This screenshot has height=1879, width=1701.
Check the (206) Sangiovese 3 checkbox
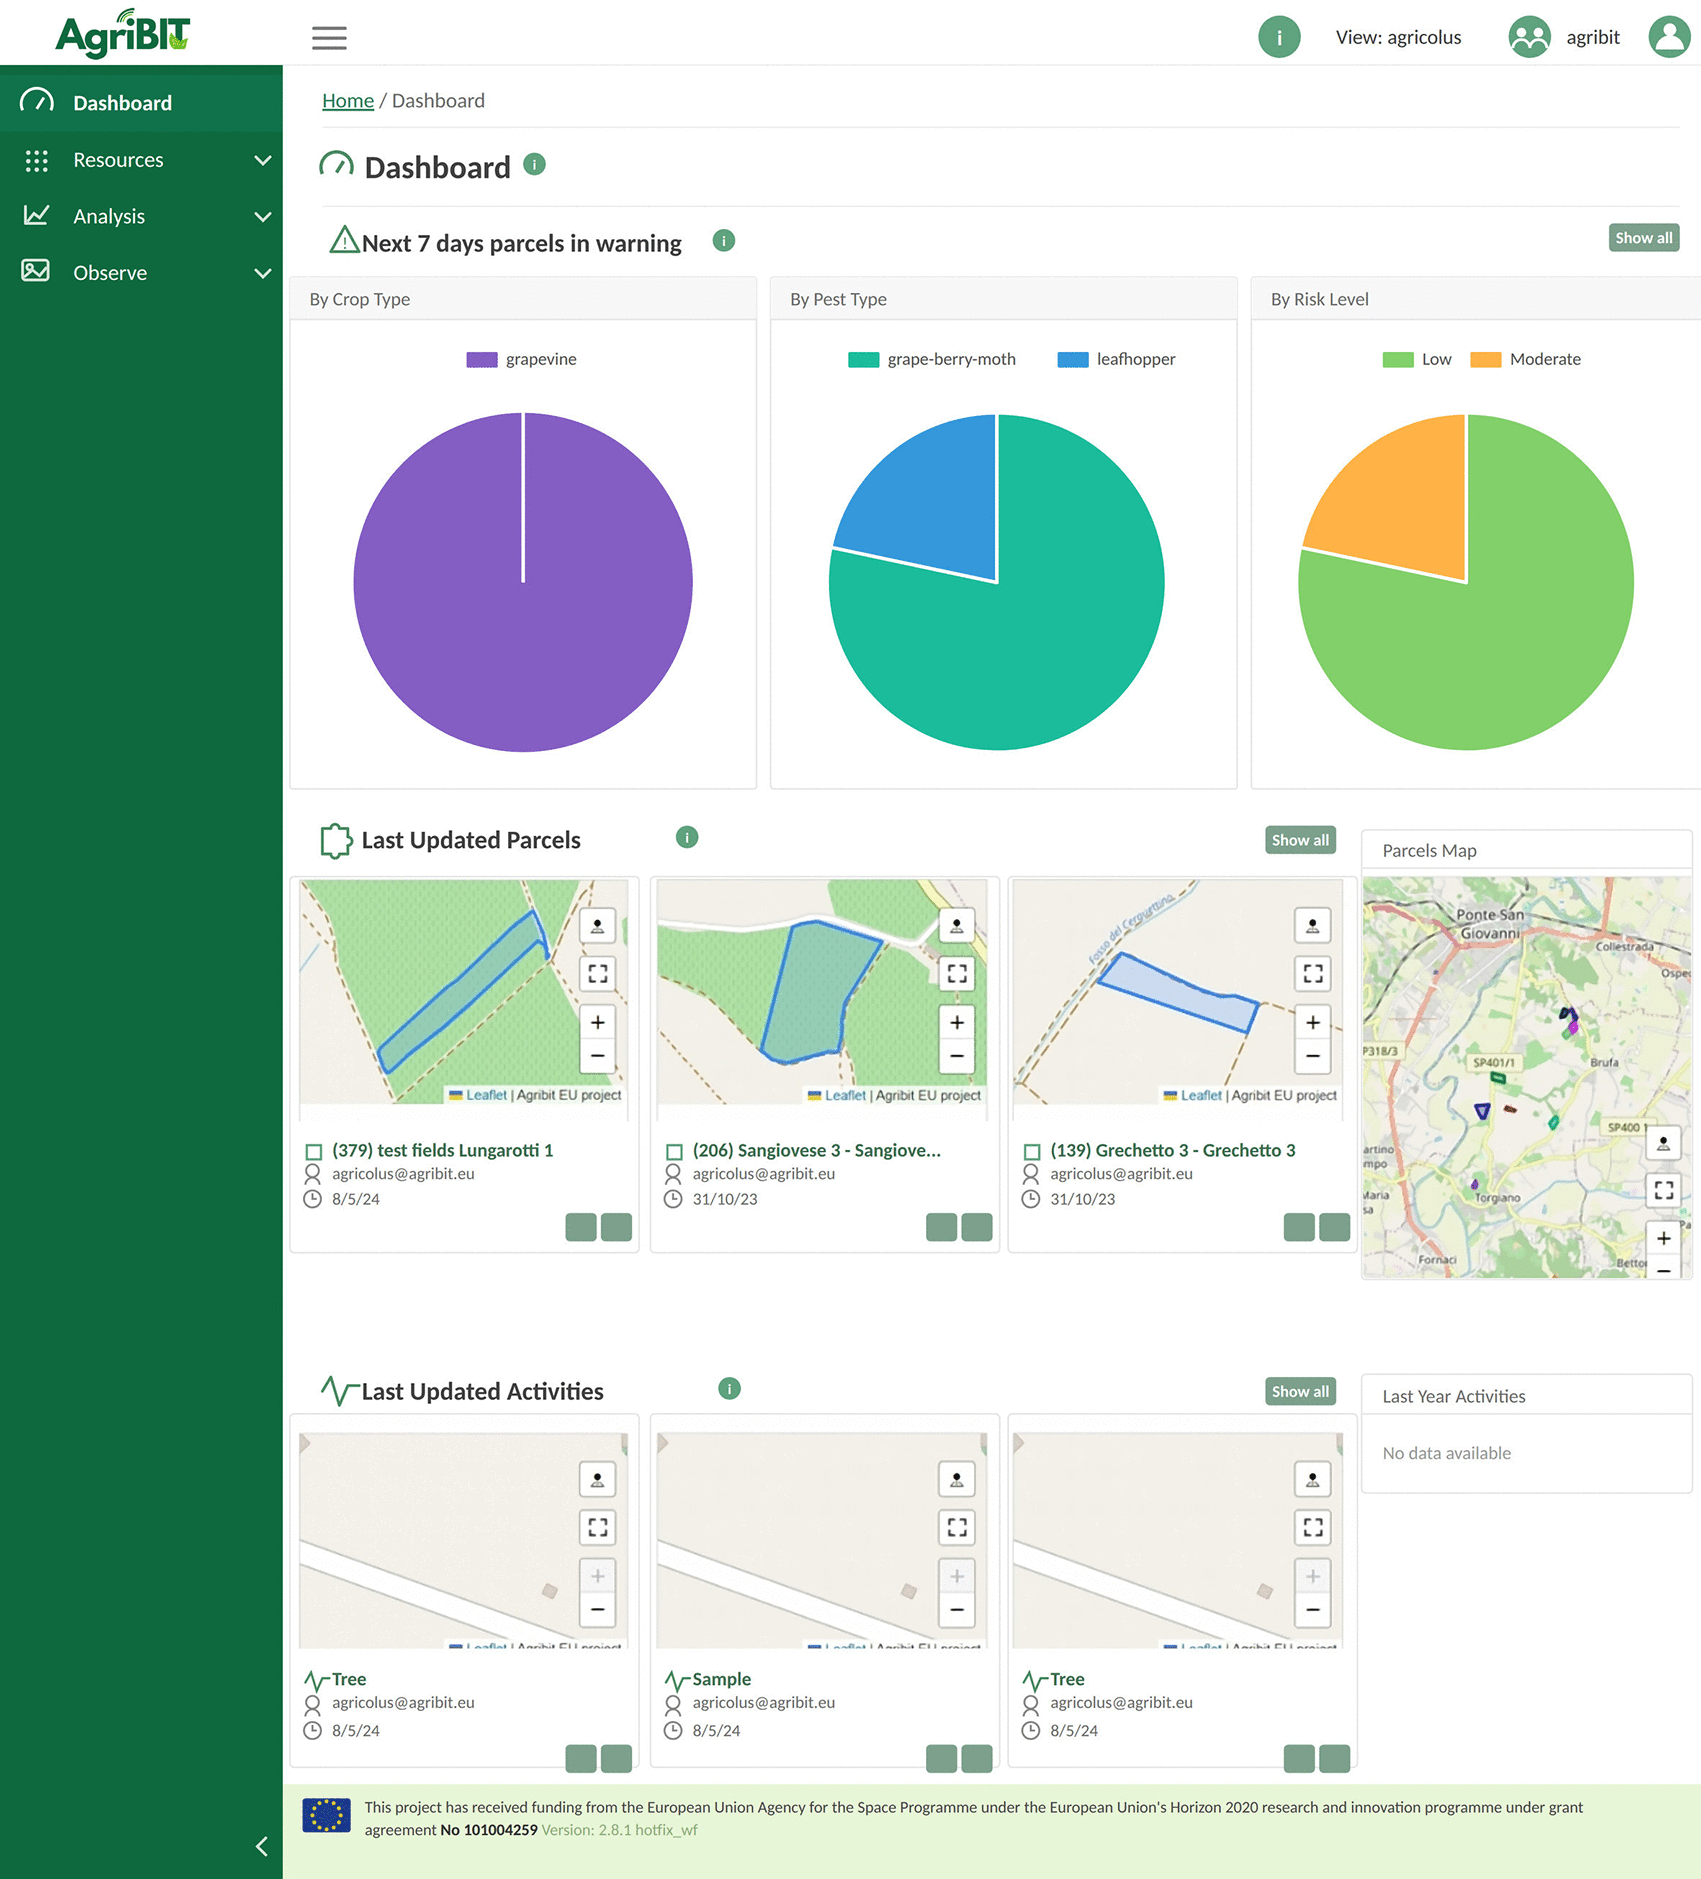(x=674, y=1152)
